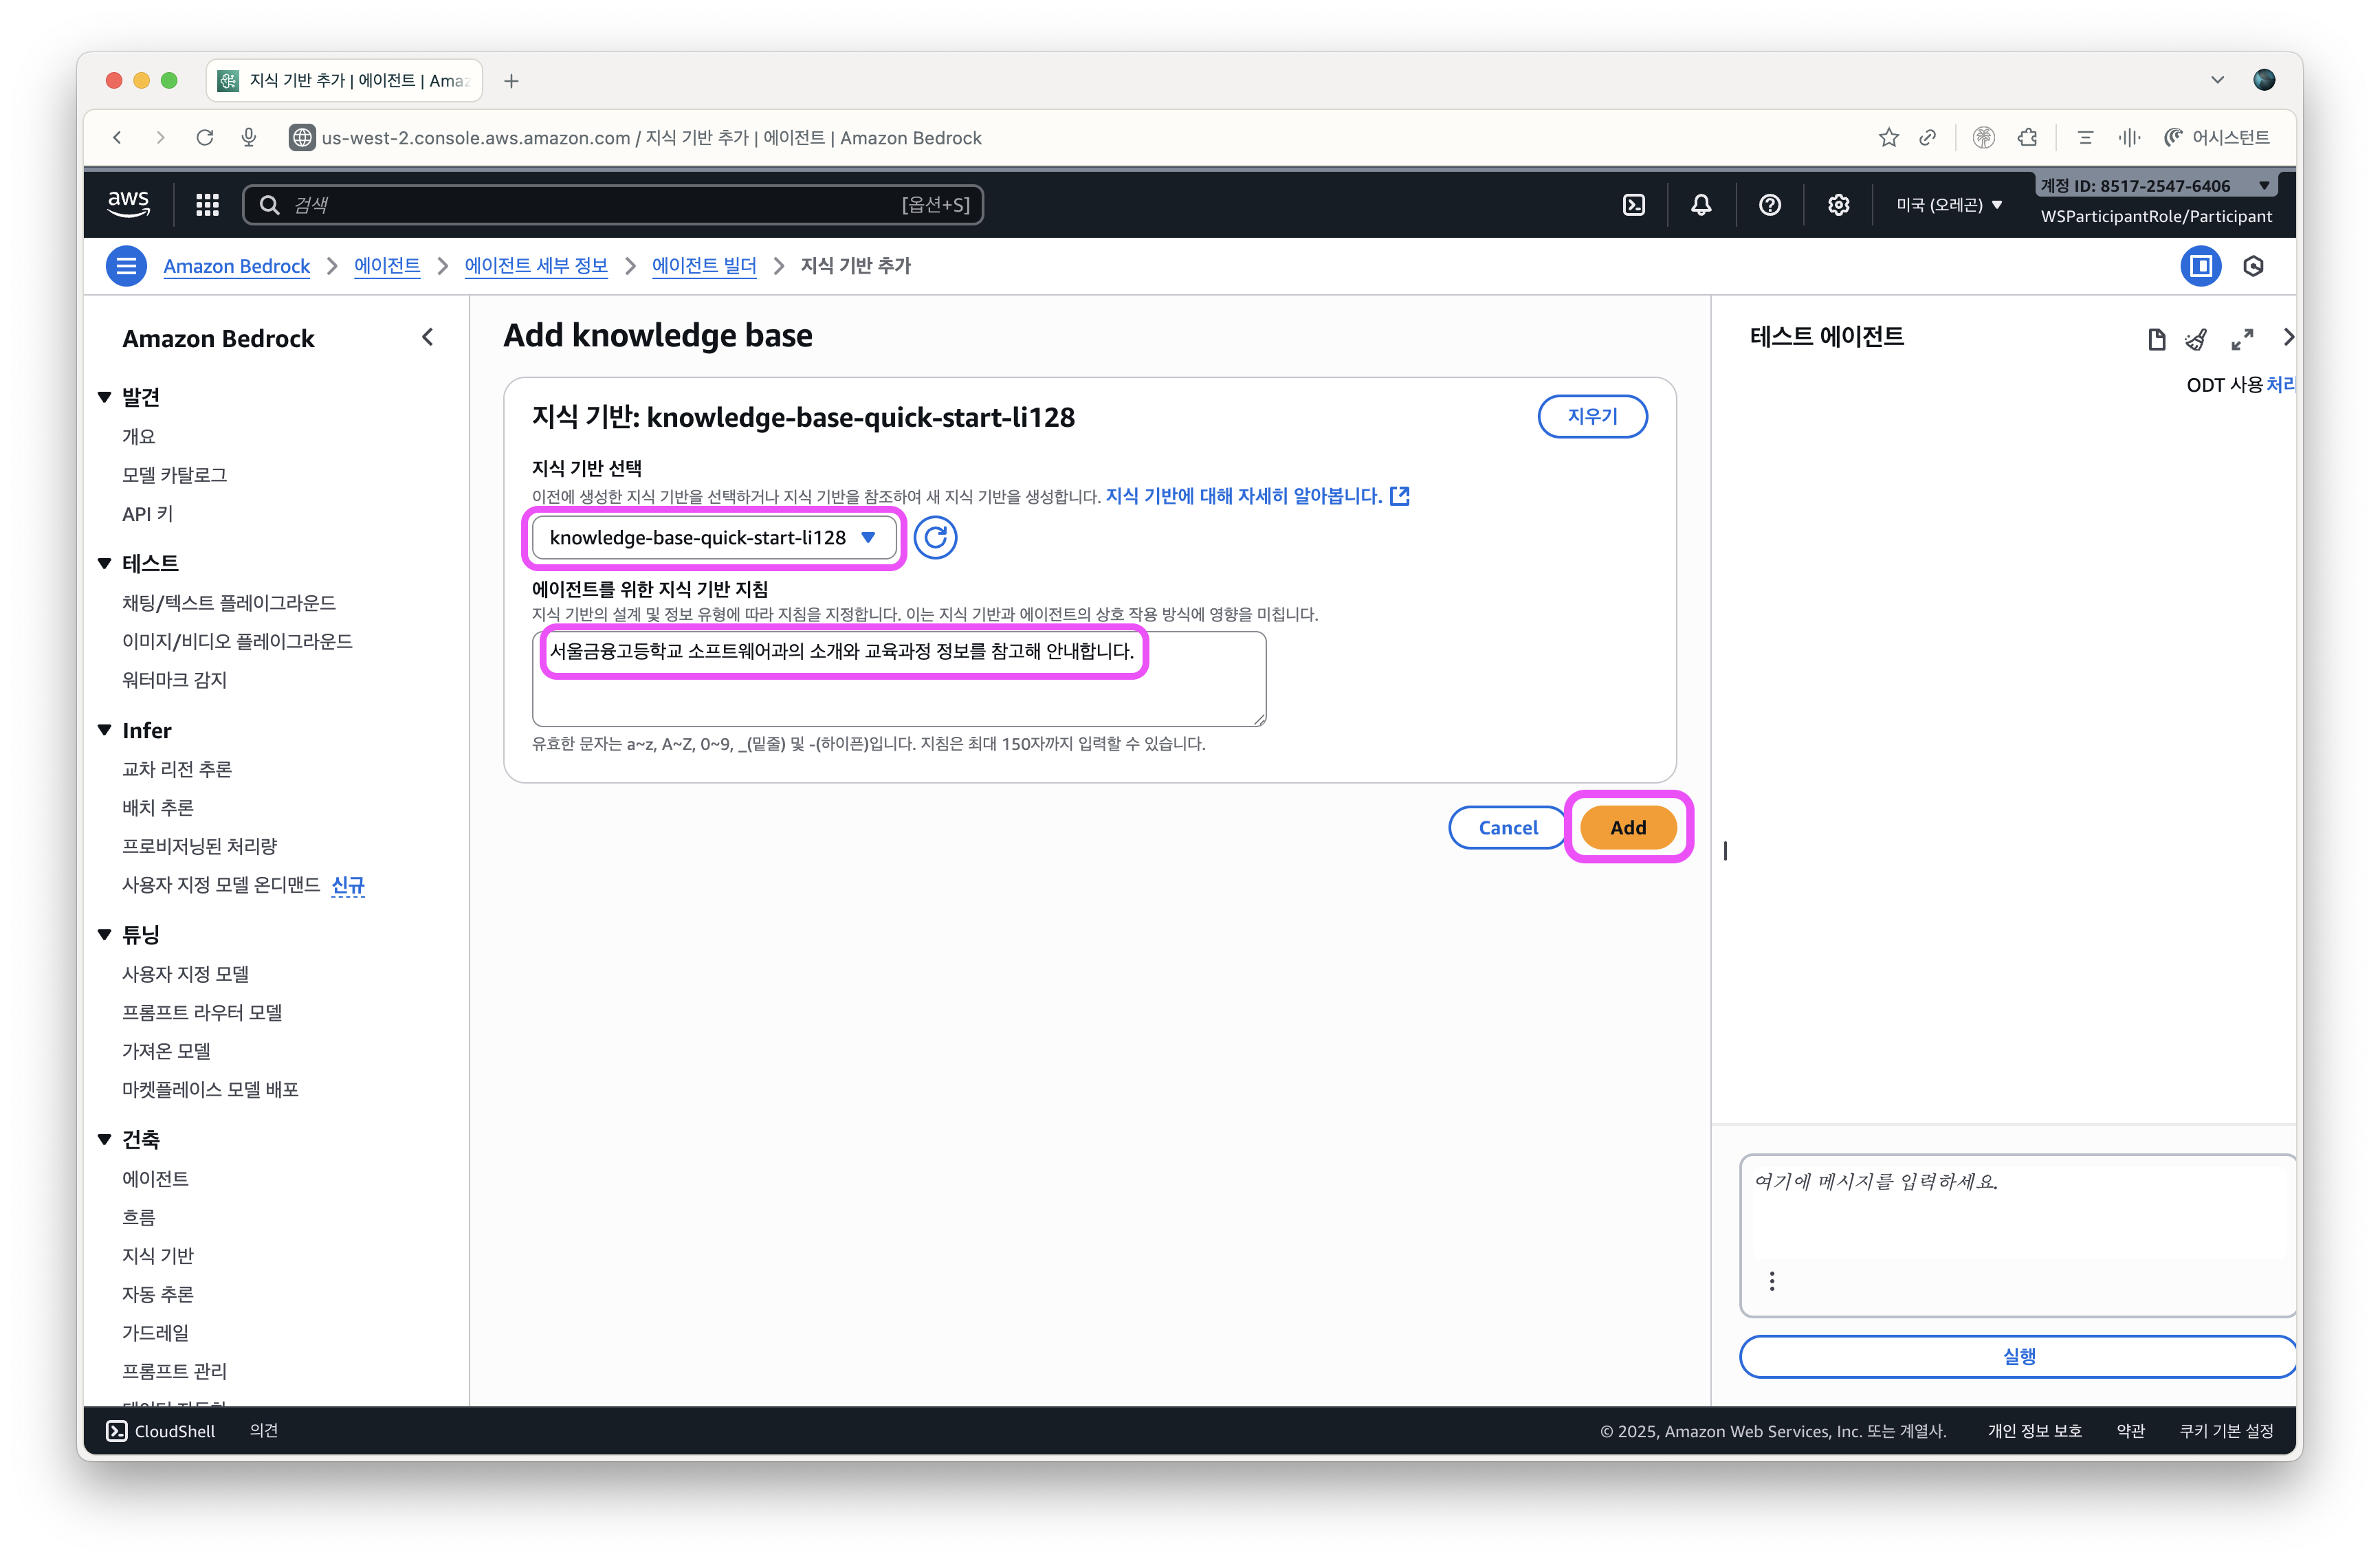
Task: Toggle the blue hamburger navigation menu
Action: click(x=126, y=266)
